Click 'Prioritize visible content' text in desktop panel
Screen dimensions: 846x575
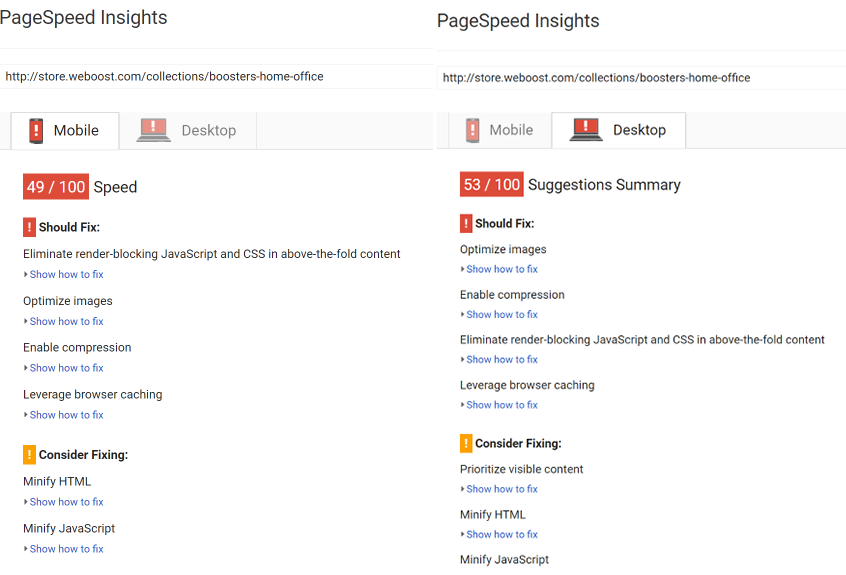pos(522,469)
